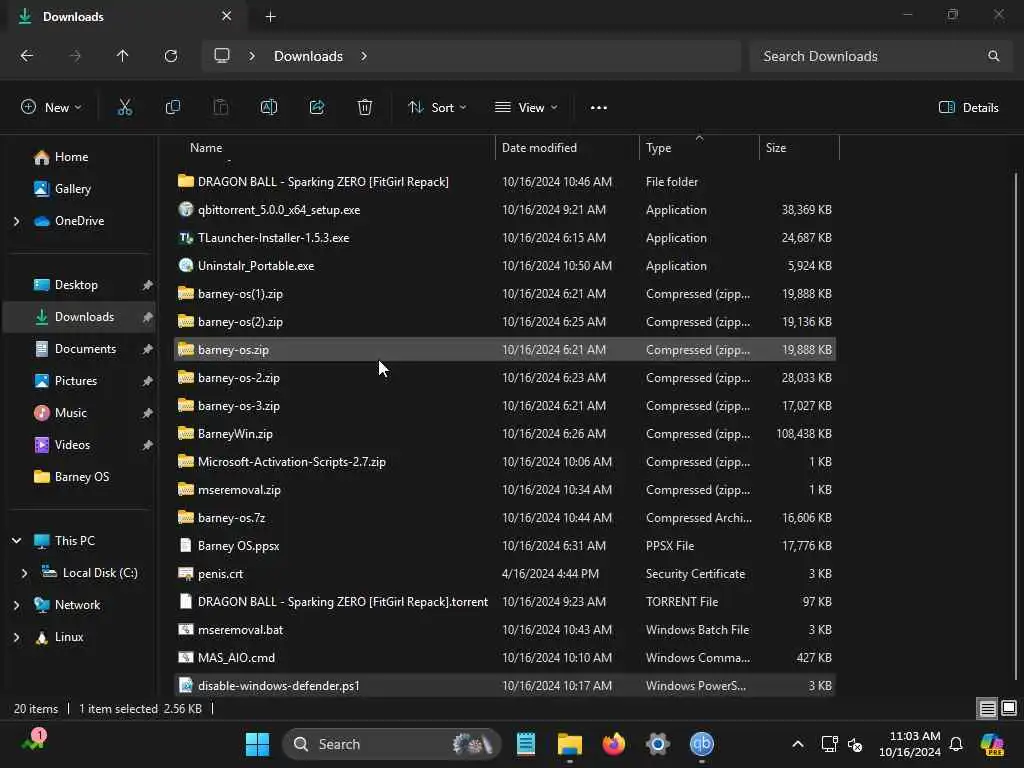Viewport: 1024px width, 768px height.
Task: Click the Share toolbar icon
Action: [317, 108]
